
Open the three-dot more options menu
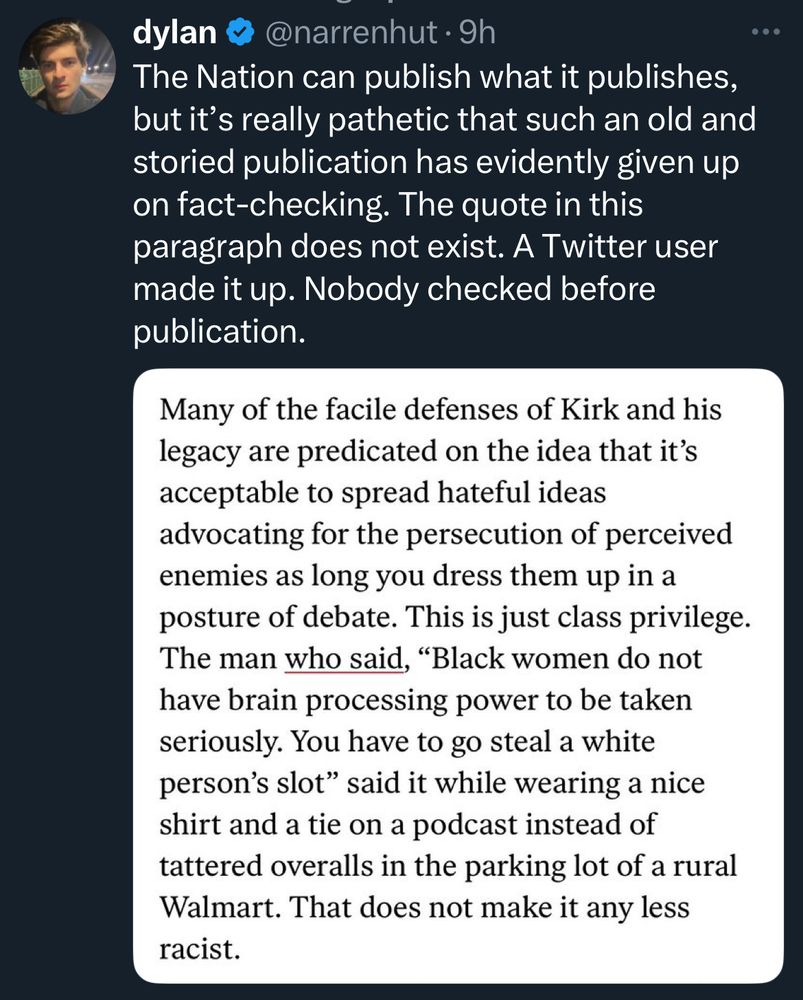(765, 32)
